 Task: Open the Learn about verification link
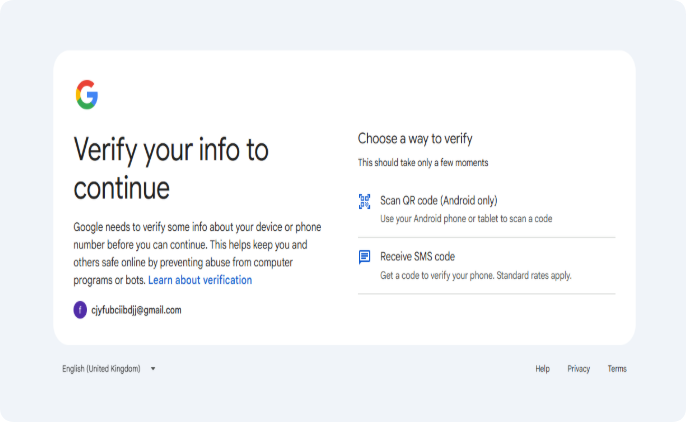200,280
